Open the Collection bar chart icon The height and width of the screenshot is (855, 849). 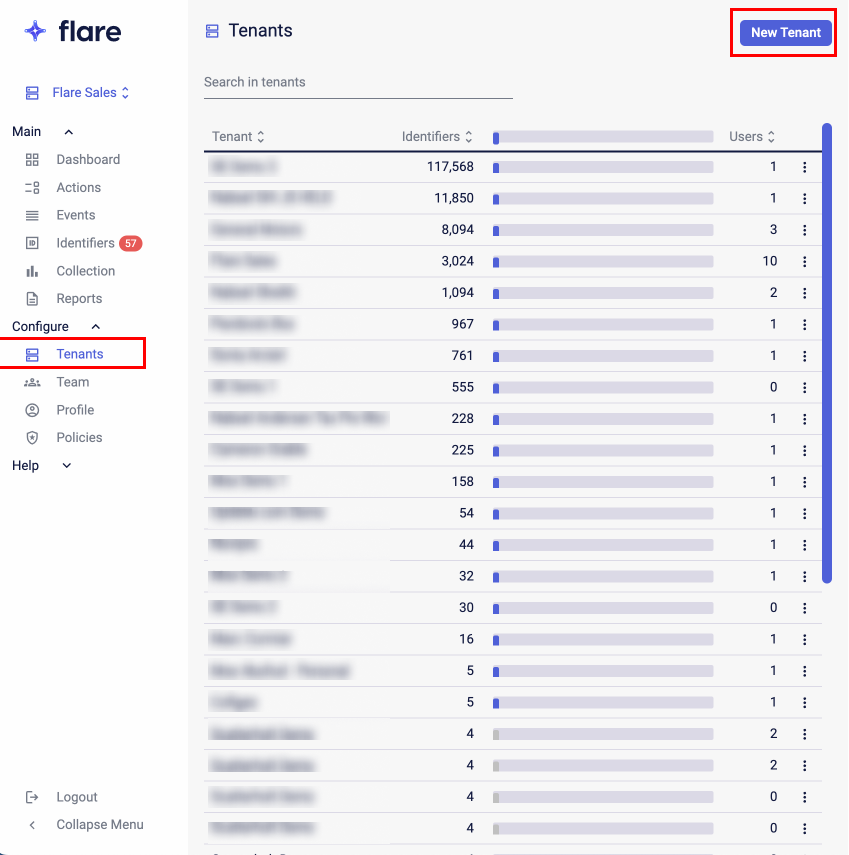32,271
